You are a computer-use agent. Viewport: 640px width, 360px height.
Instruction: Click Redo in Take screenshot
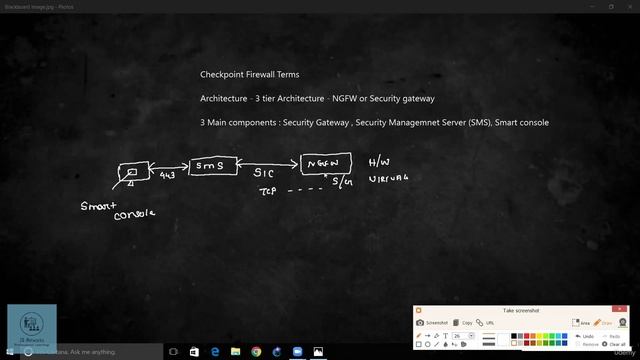tap(611, 336)
